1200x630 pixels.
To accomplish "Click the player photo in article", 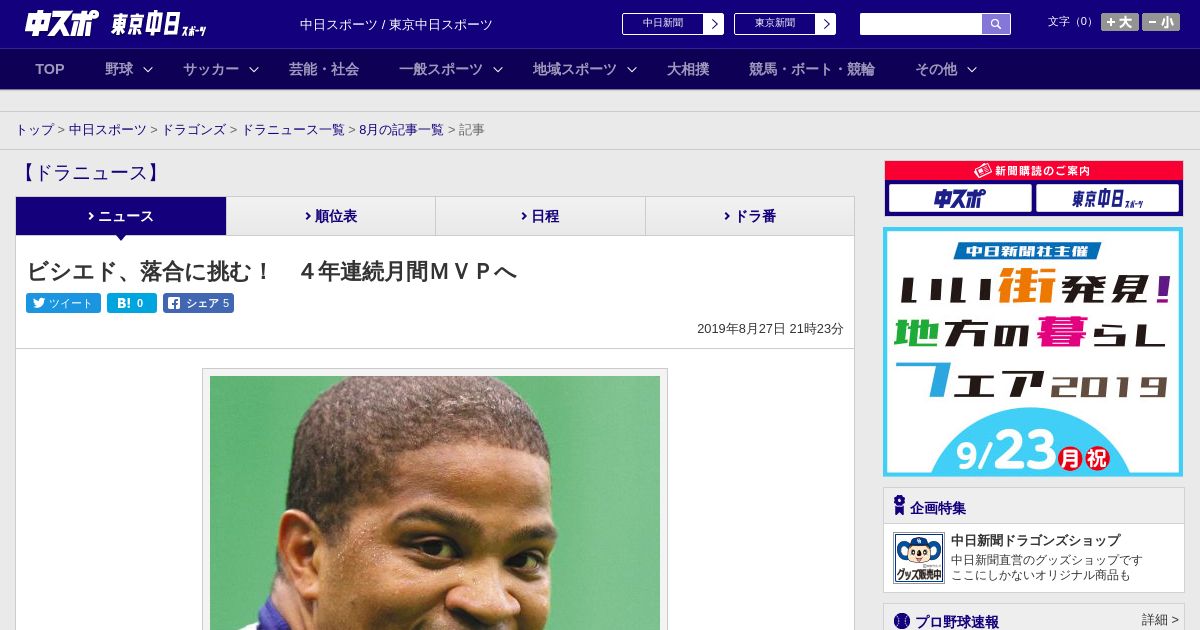I will coord(435,502).
